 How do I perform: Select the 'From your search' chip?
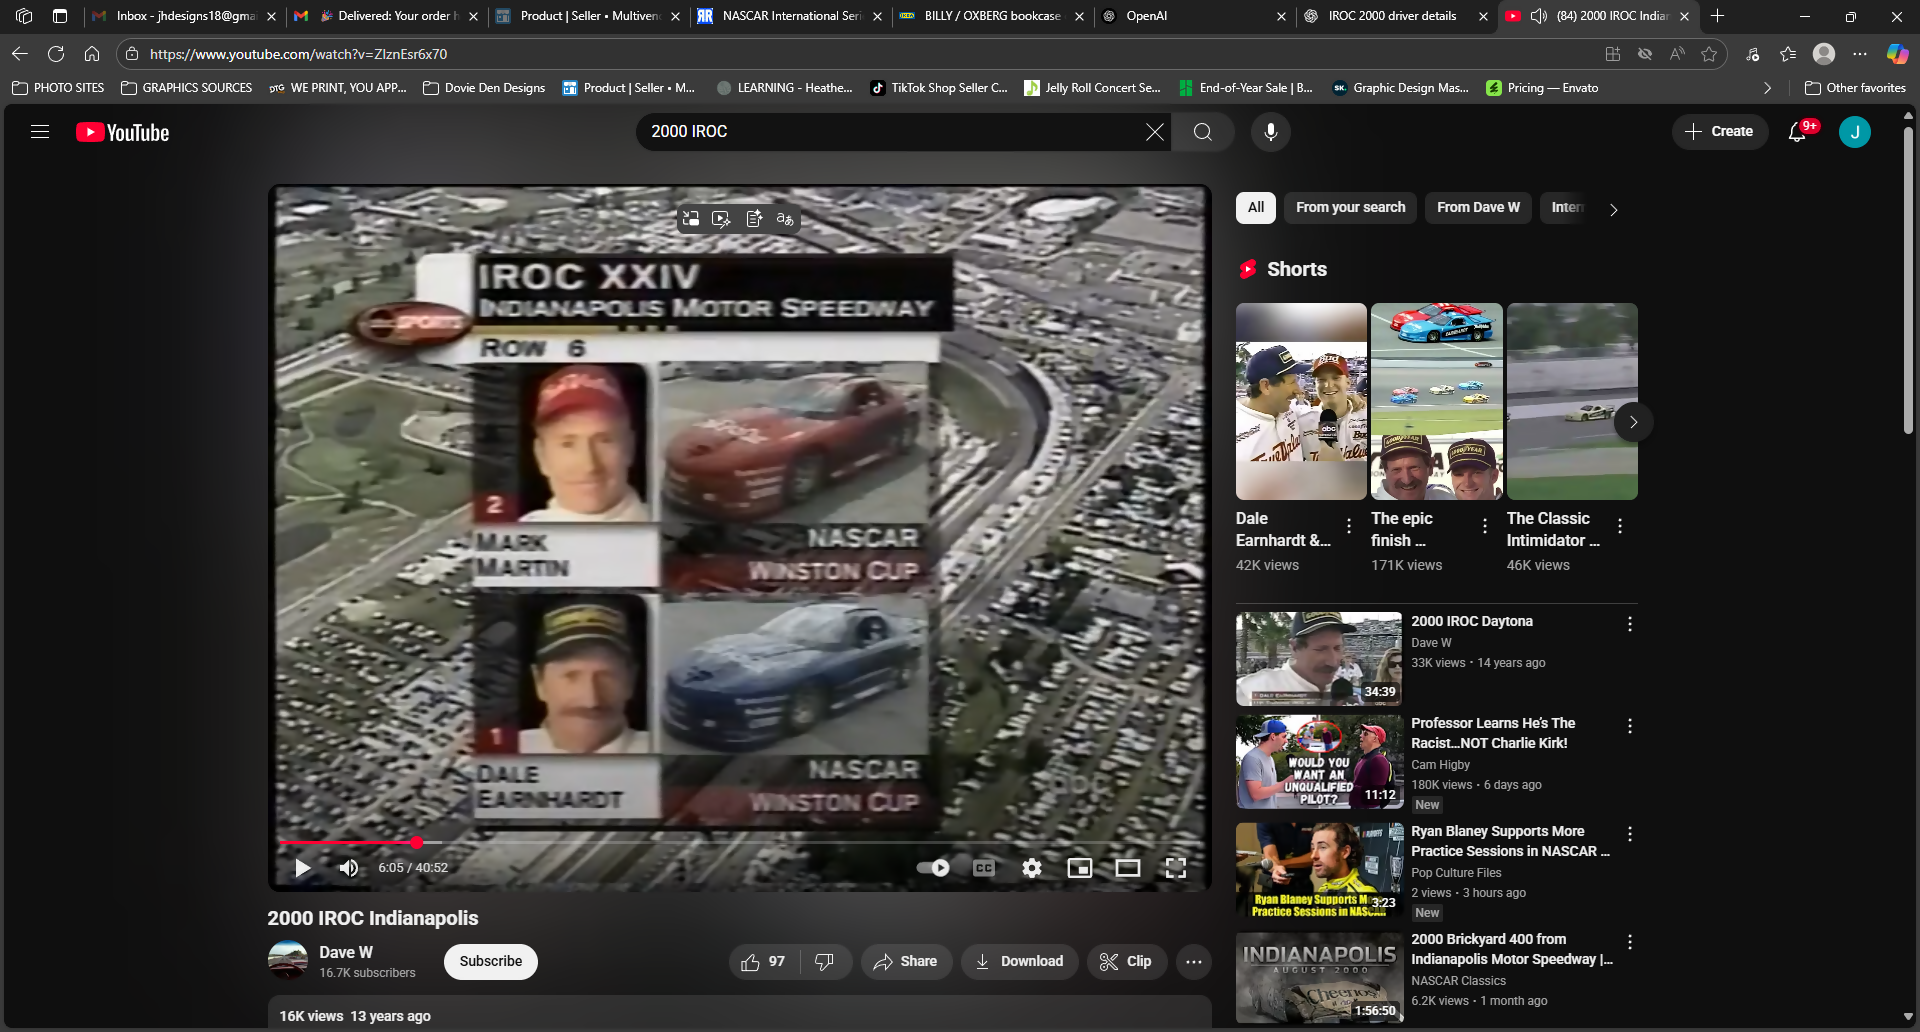[x=1350, y=207]
